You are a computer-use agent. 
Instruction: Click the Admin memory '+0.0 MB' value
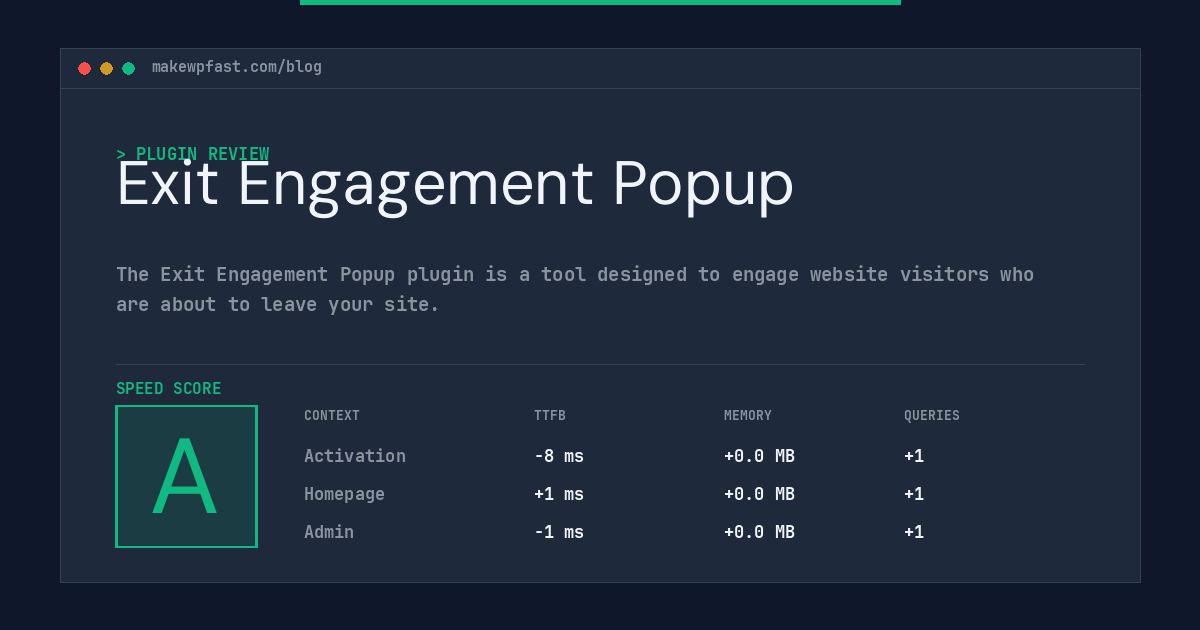pyautogui.click(x=759, y=532)
